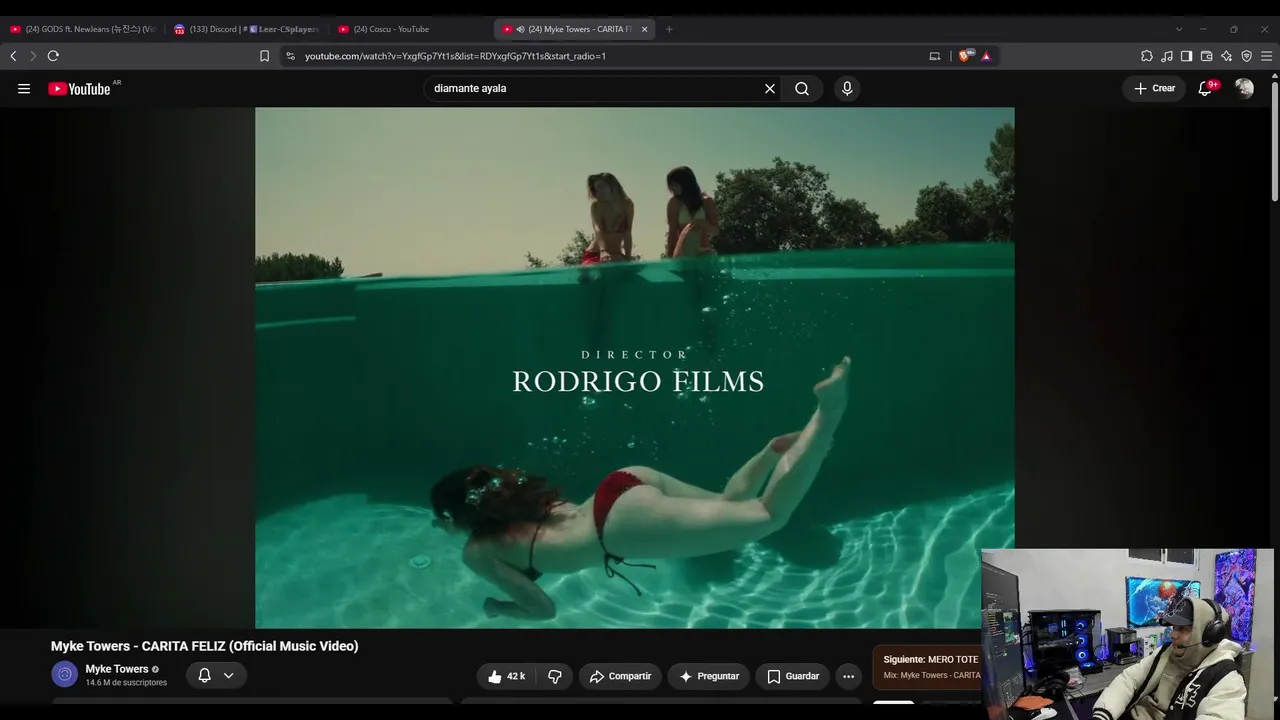Open the browser main menu
The height and width of the screenshot is (720, 1280).
click(1266, 56)
